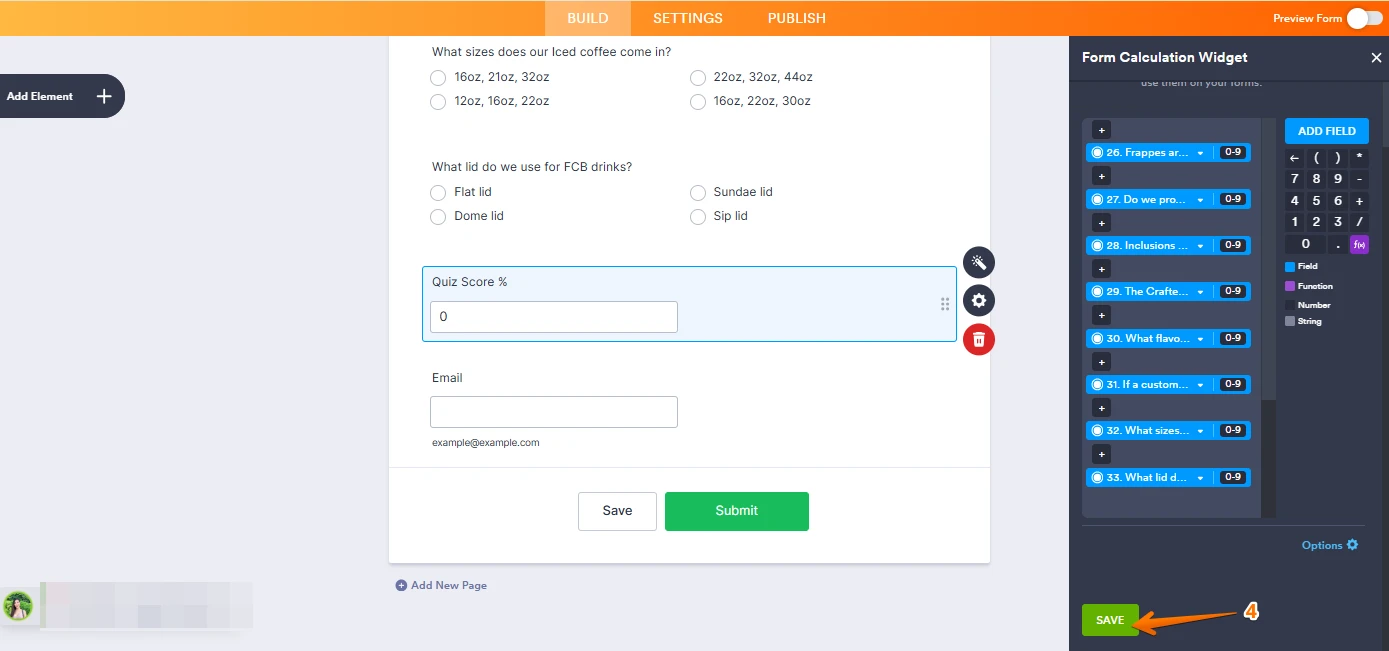Image resolution: width=1389 pixels, height=651 pixels.
Task: Open the PUBLISH tab
Action: pos(795,17)
